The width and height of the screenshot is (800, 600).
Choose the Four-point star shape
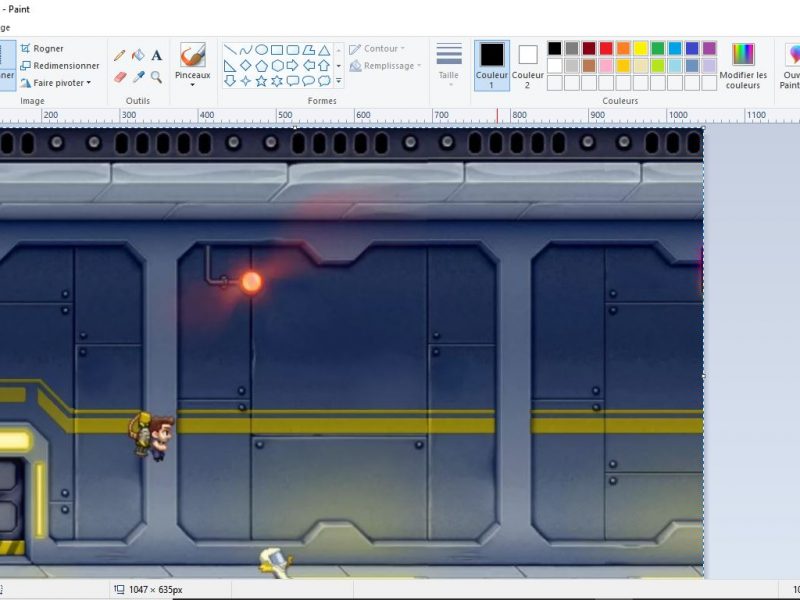246,81
